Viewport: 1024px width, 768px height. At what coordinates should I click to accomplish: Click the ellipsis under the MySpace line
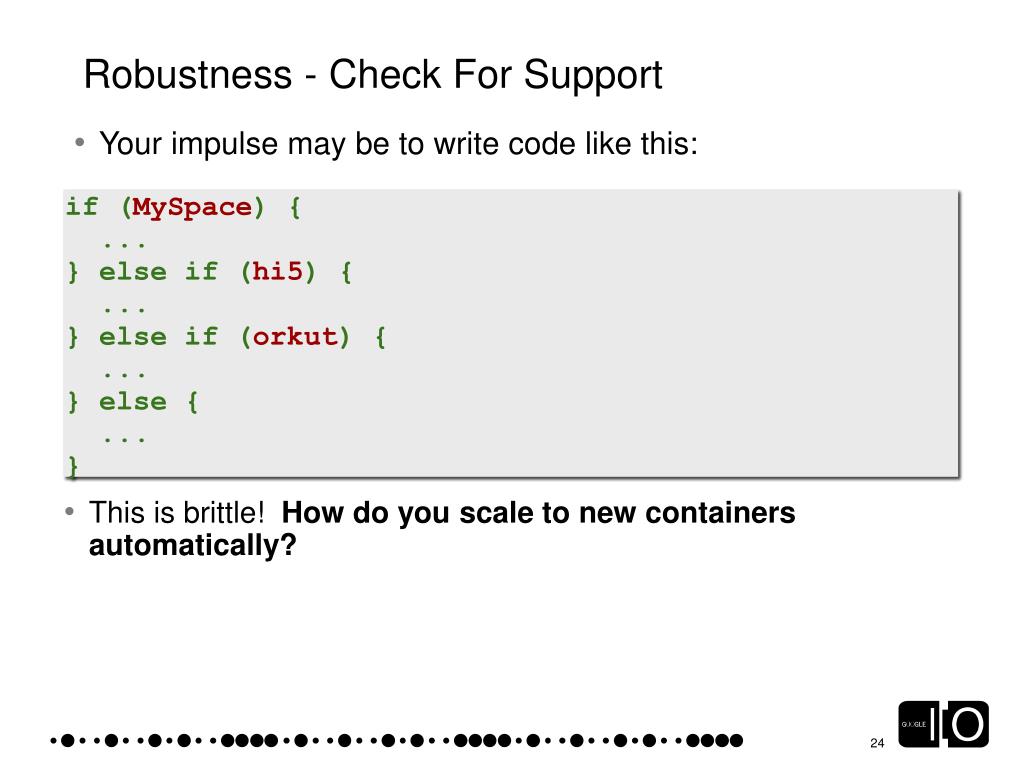click(x=123, y=246)
